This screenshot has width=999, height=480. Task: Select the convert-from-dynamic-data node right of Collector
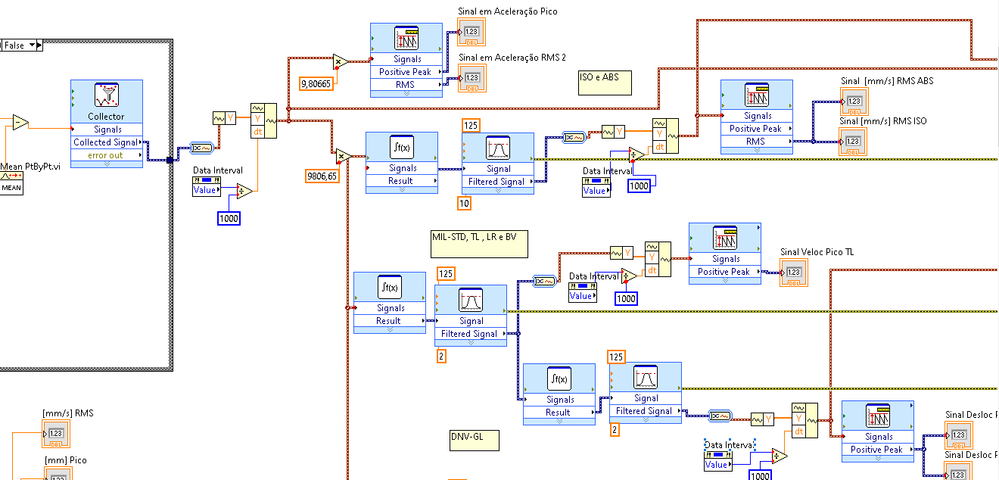pos(203,148)
